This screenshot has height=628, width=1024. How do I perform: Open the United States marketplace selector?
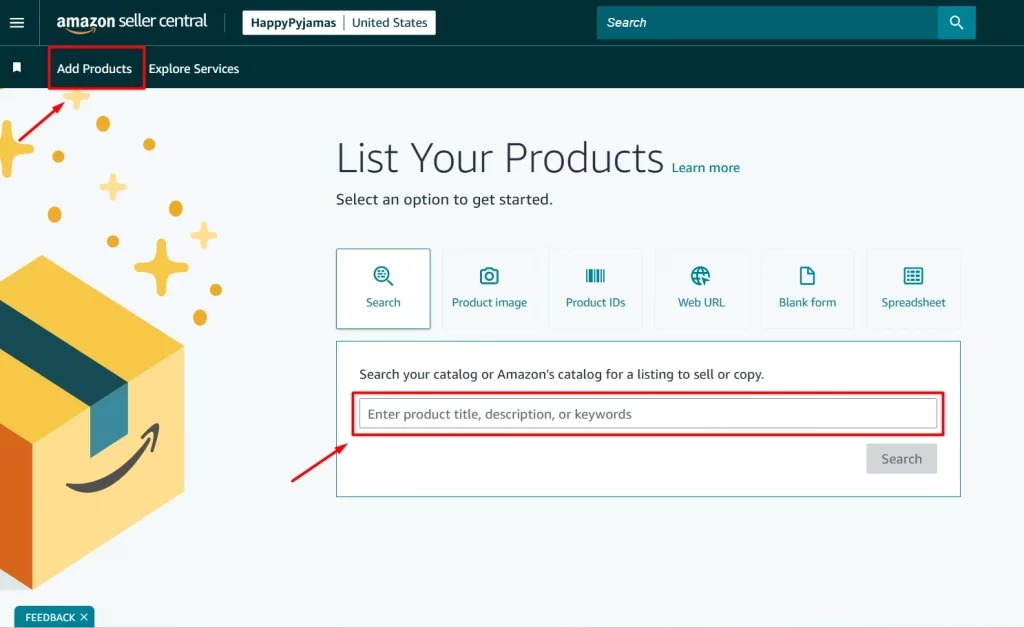(390, 22)
